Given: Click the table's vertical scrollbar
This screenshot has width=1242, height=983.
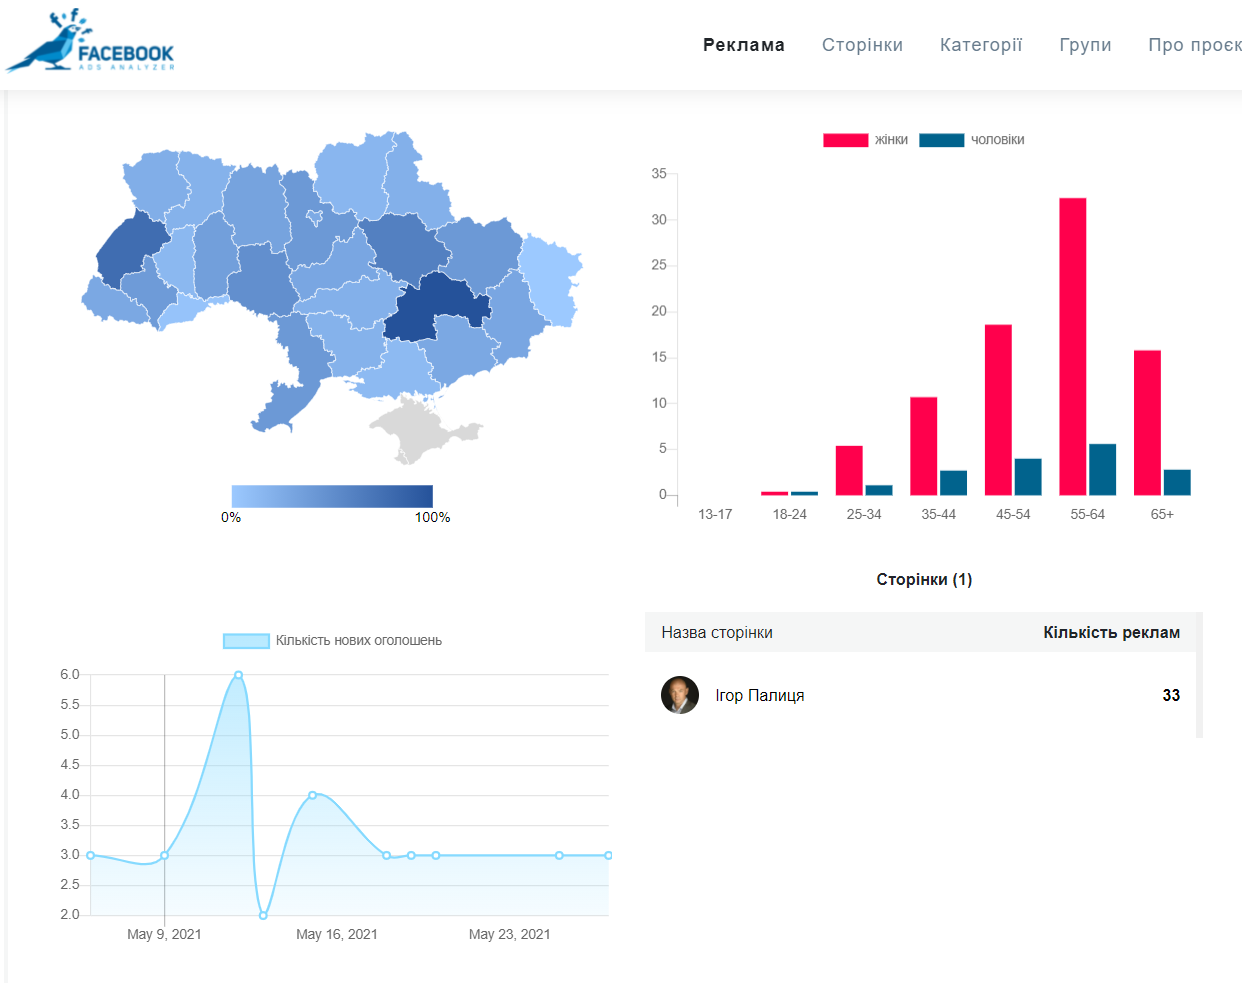Looking at the screenshot, I should [x=1199, y=675].
